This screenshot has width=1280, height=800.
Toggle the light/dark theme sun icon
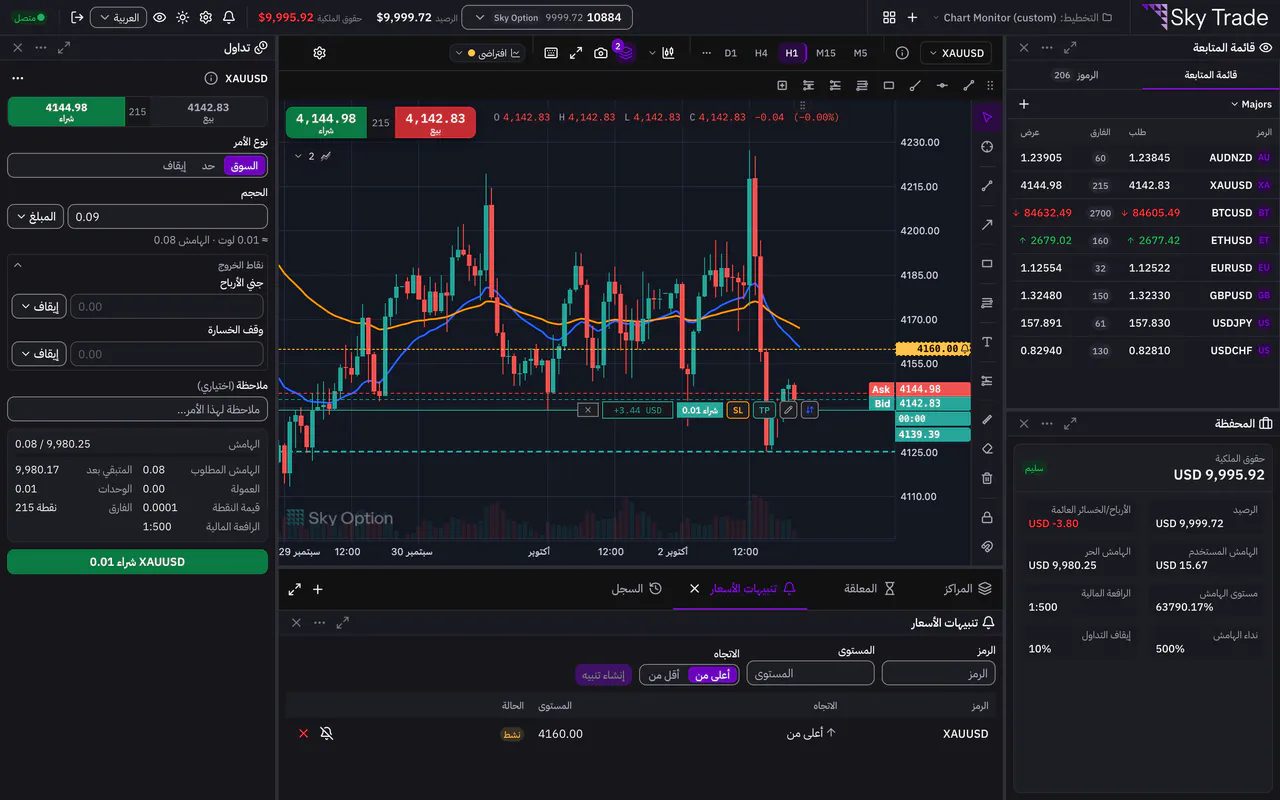182,17
